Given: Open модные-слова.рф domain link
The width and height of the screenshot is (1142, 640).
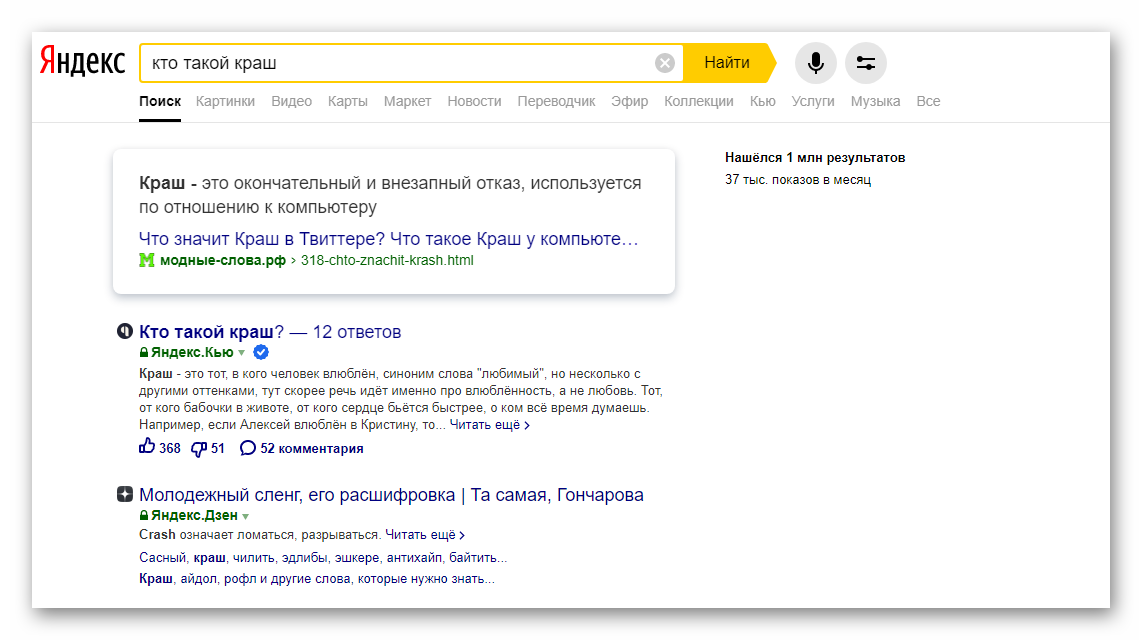Looking at the screenshot, I should point(222,261).
